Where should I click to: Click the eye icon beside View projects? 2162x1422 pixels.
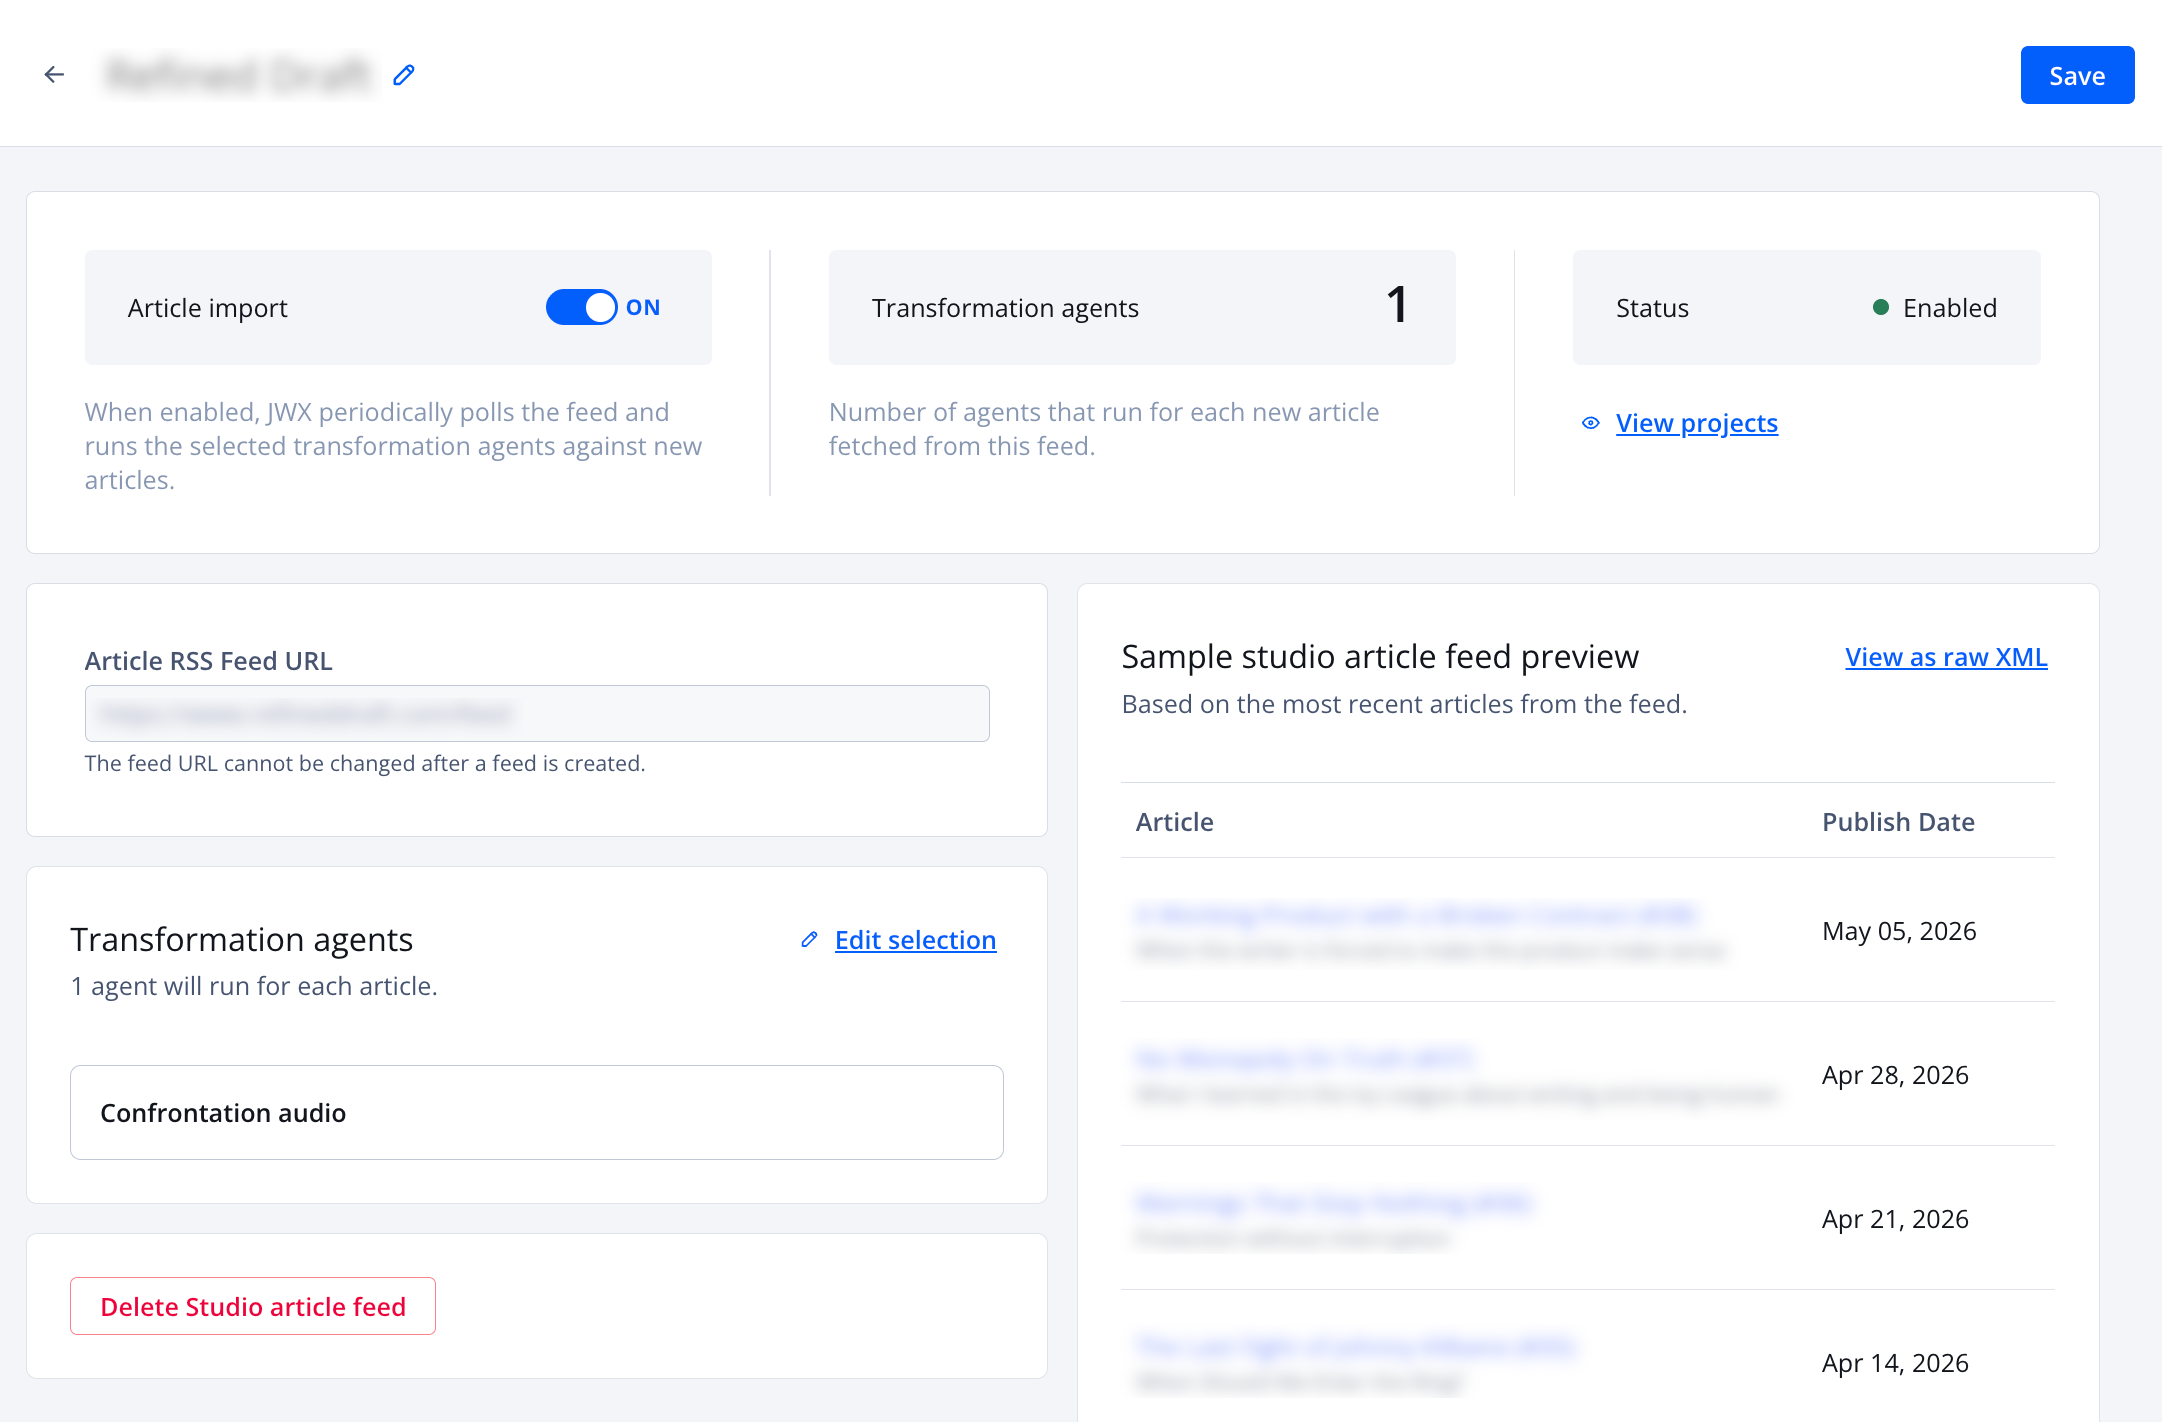tap(1591, 423)
